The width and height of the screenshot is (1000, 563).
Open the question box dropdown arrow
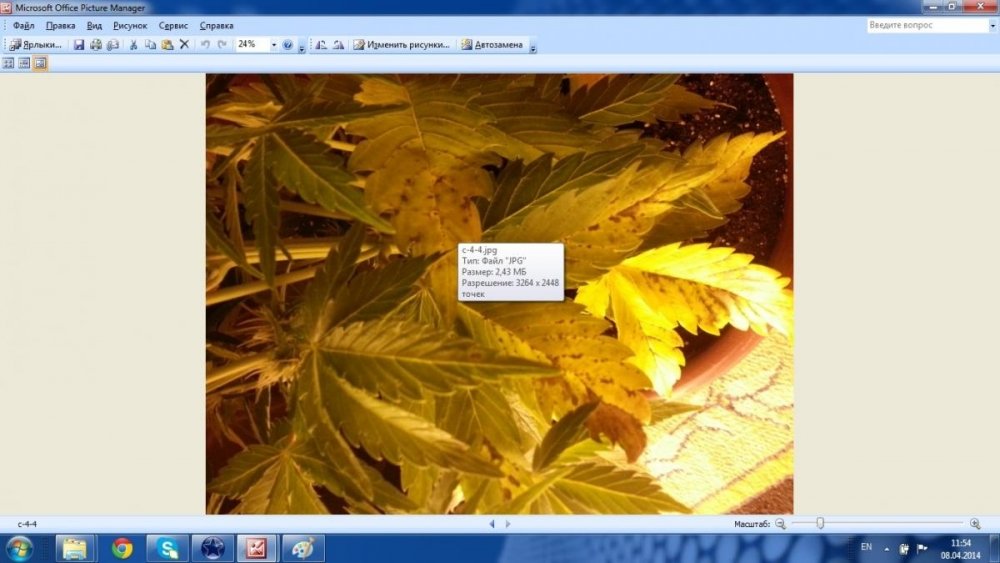coord(992,26)
